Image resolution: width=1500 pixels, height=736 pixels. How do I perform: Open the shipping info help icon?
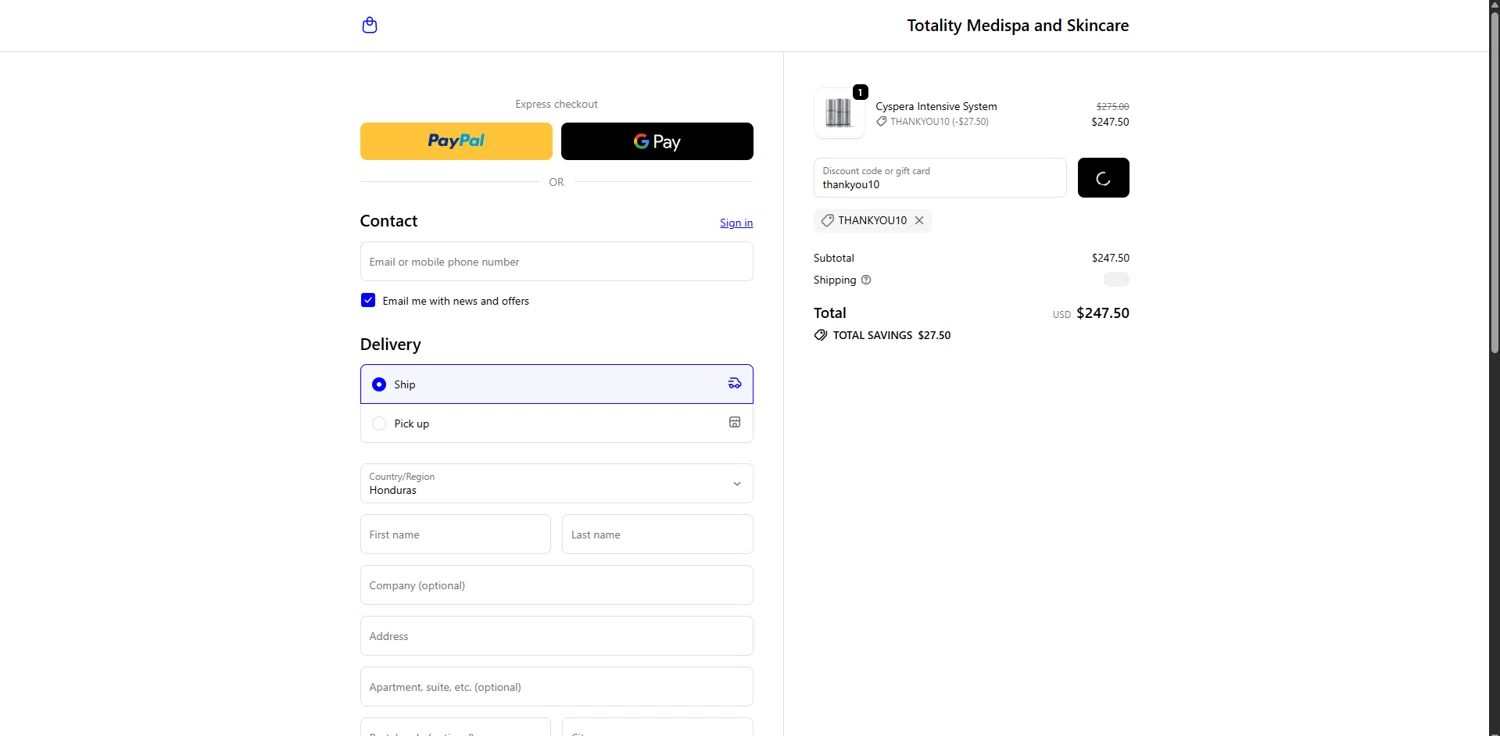click(x=866, y=280)
